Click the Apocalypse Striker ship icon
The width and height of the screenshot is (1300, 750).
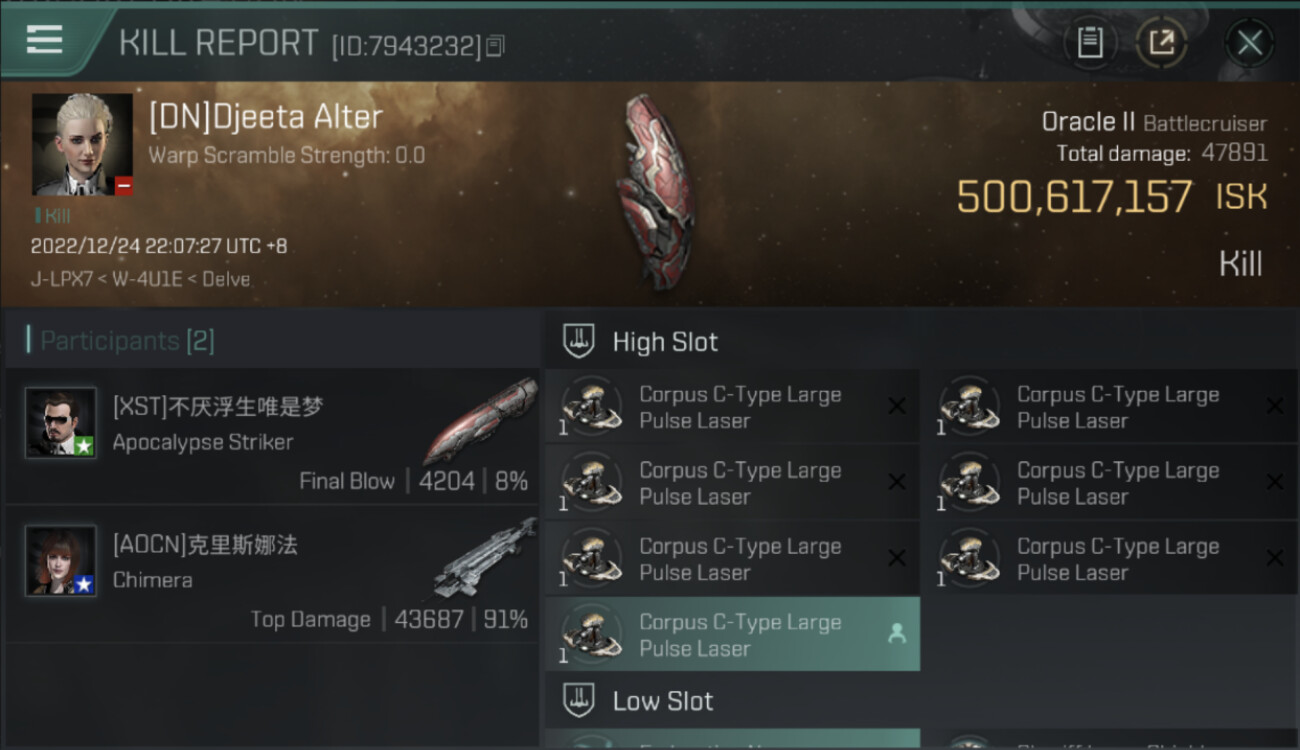pos(480,421)
